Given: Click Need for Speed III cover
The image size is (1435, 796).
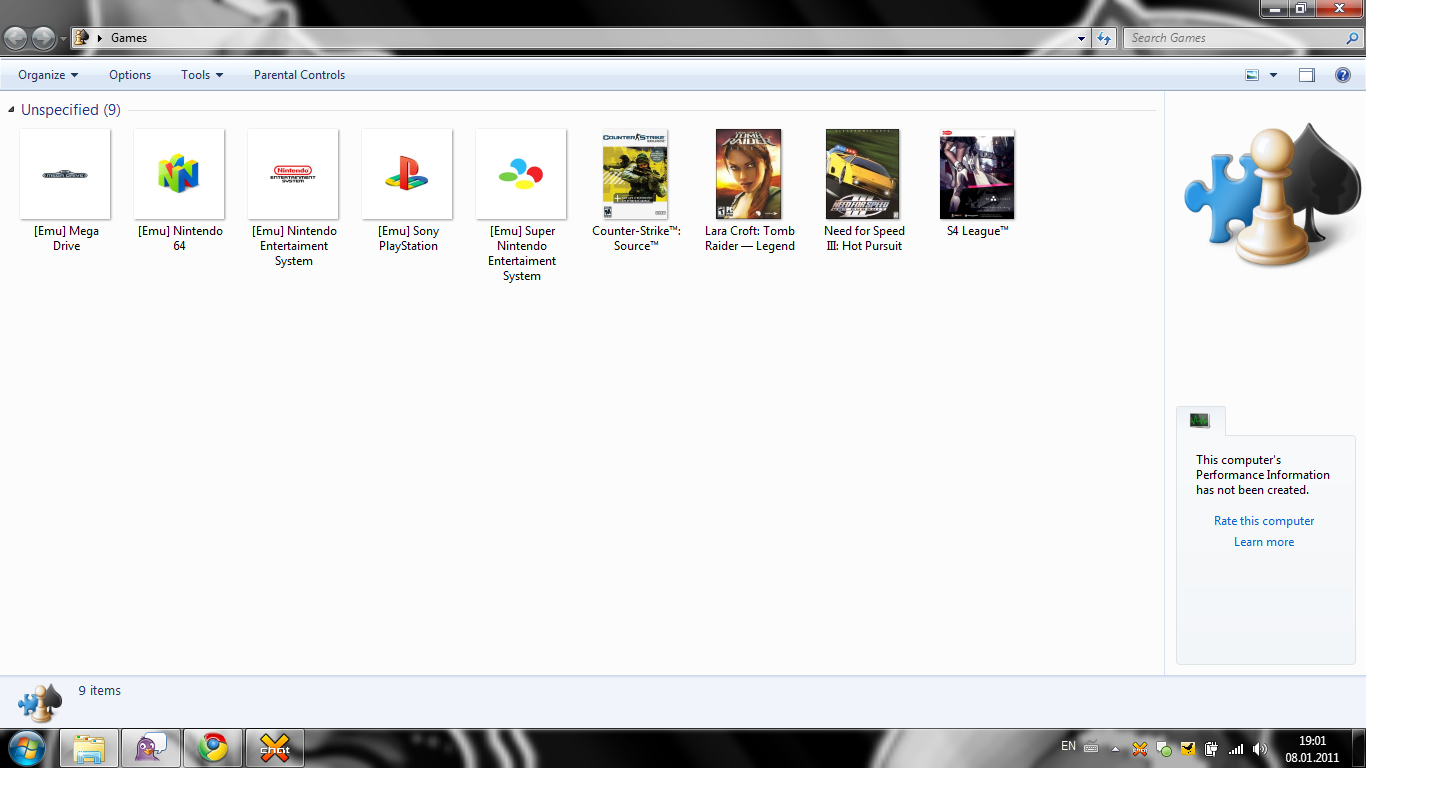Looking at the screenshot, I should pos(862,174).
